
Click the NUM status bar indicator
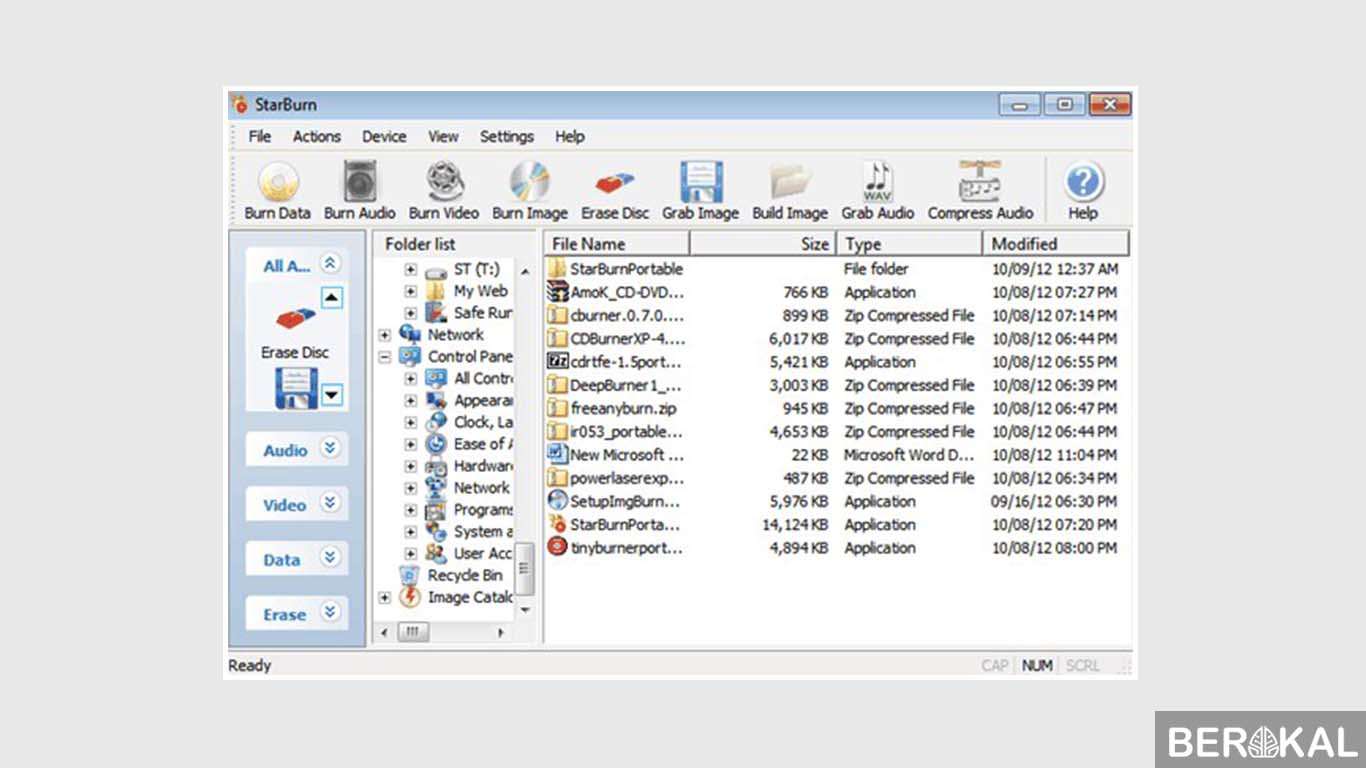pyautogui.click(x=1037, y=666)
